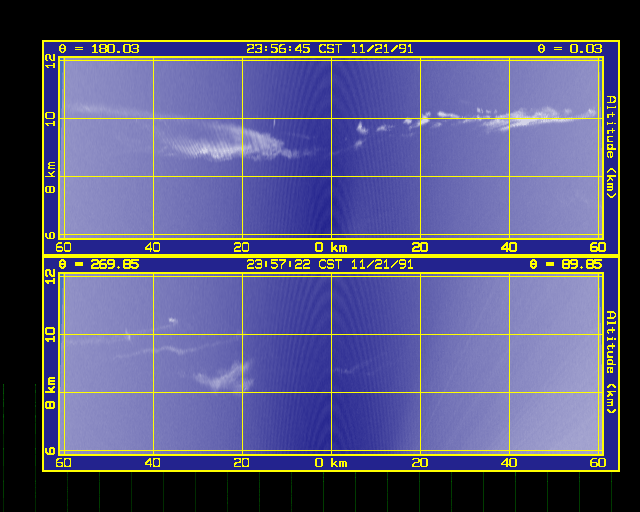The image size is (640, 512).
Task: Click the right-side 60 range label of upper scan
Action: (x=598, y=247)
